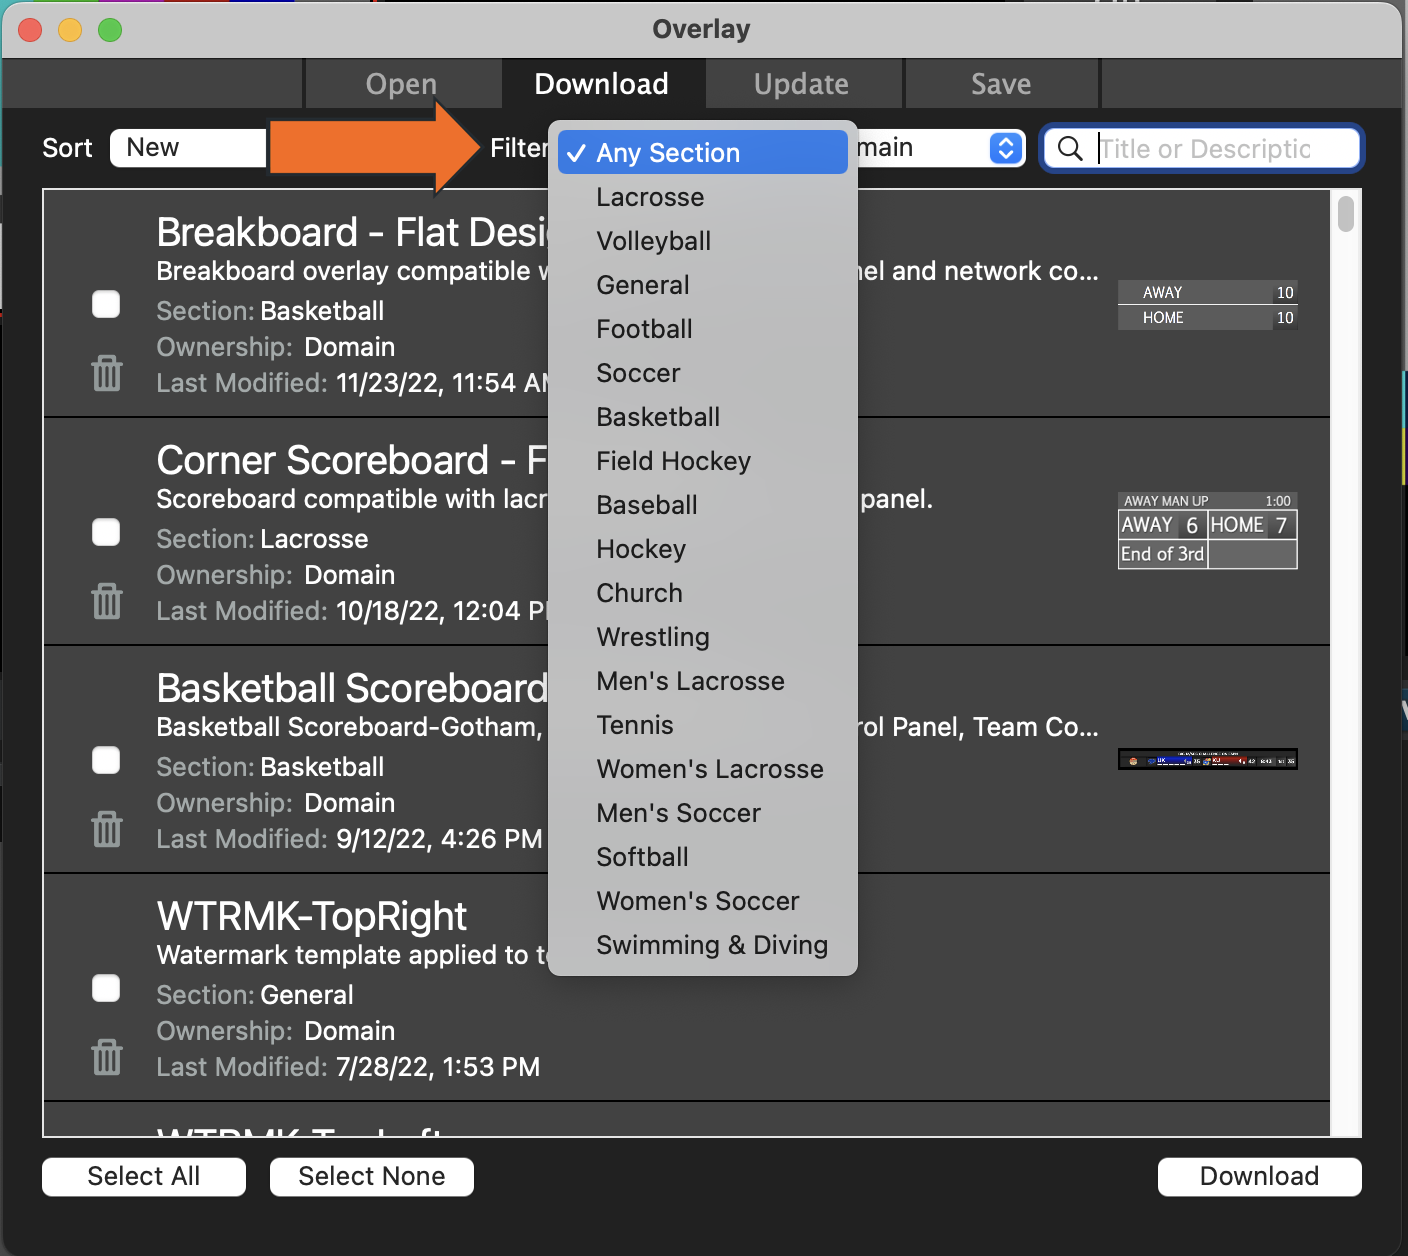The image size is (1408, 1256).
Task: Delete the WTRMK-TopRight overlay
Action: 106,1056
